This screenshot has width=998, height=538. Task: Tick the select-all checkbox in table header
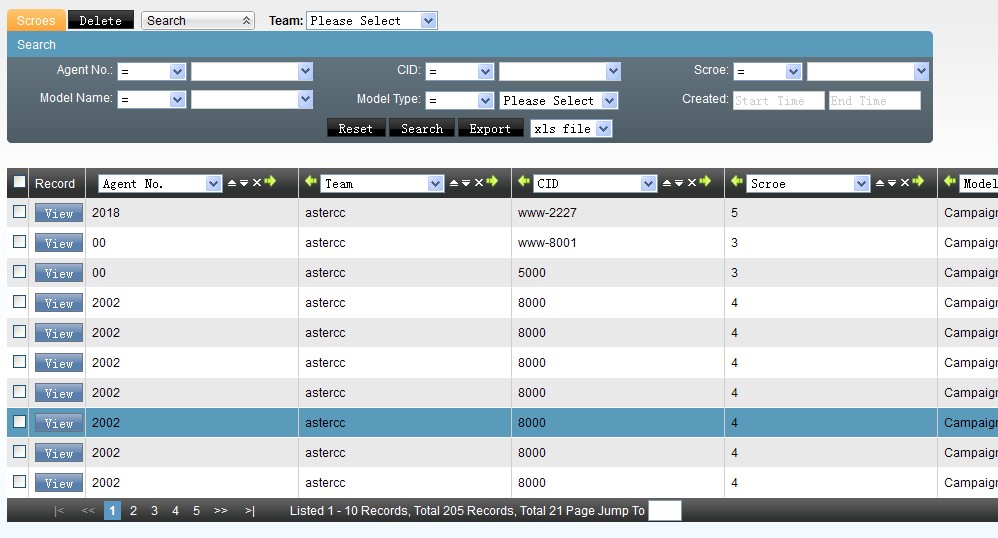click(x=19, y=182)
